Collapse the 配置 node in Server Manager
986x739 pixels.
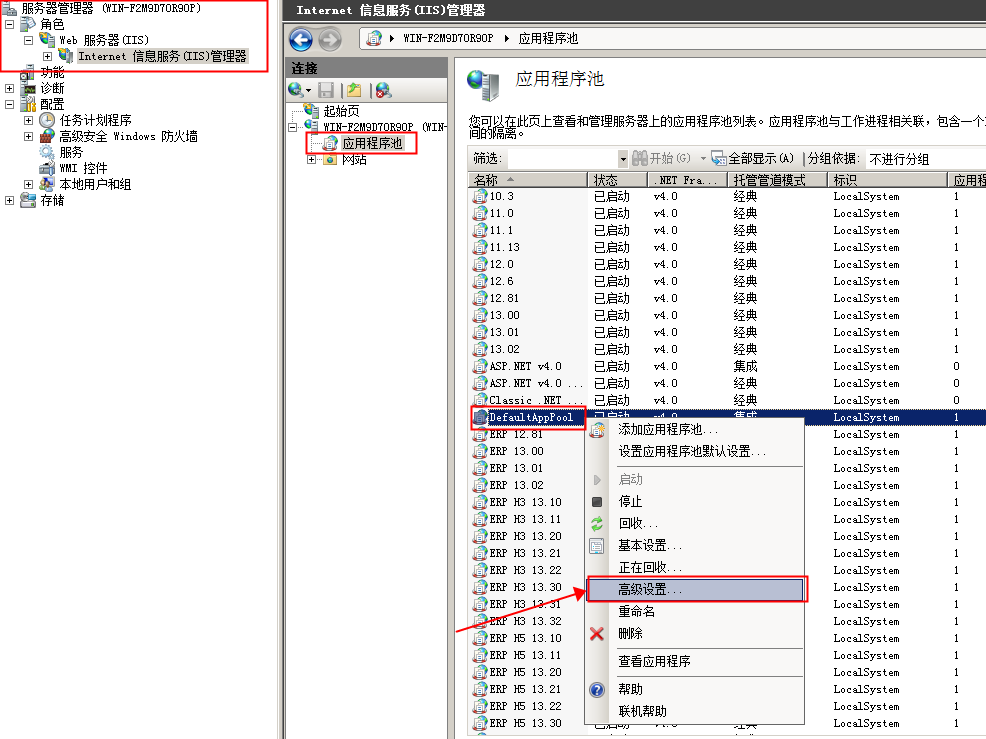tap(10, 104)
